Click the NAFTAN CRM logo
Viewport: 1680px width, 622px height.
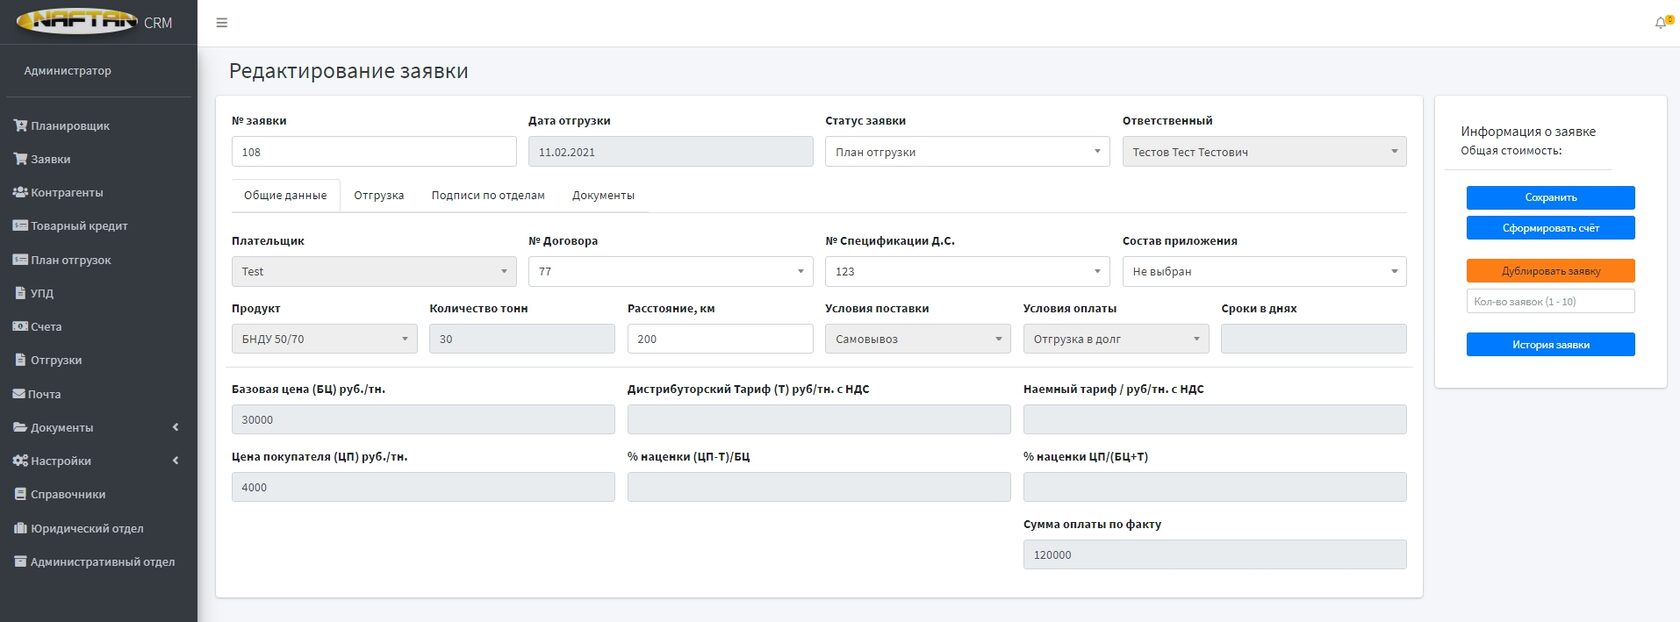[94, 21]
